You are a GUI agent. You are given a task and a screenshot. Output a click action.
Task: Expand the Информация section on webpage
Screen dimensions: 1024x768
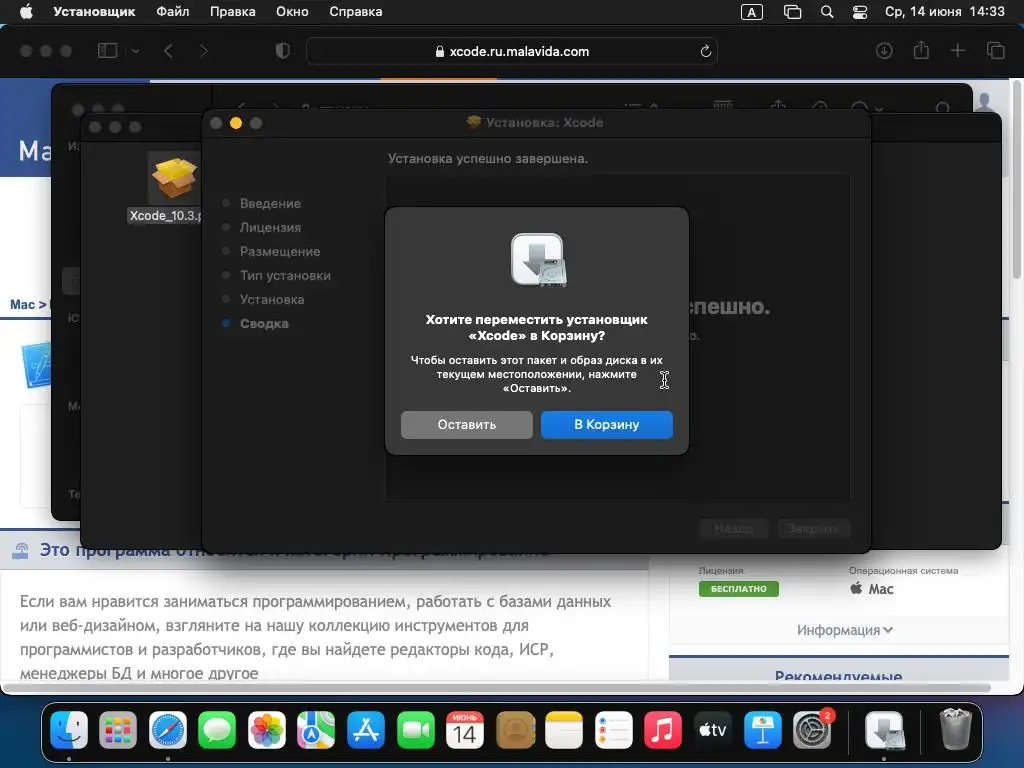coord(844,630)
